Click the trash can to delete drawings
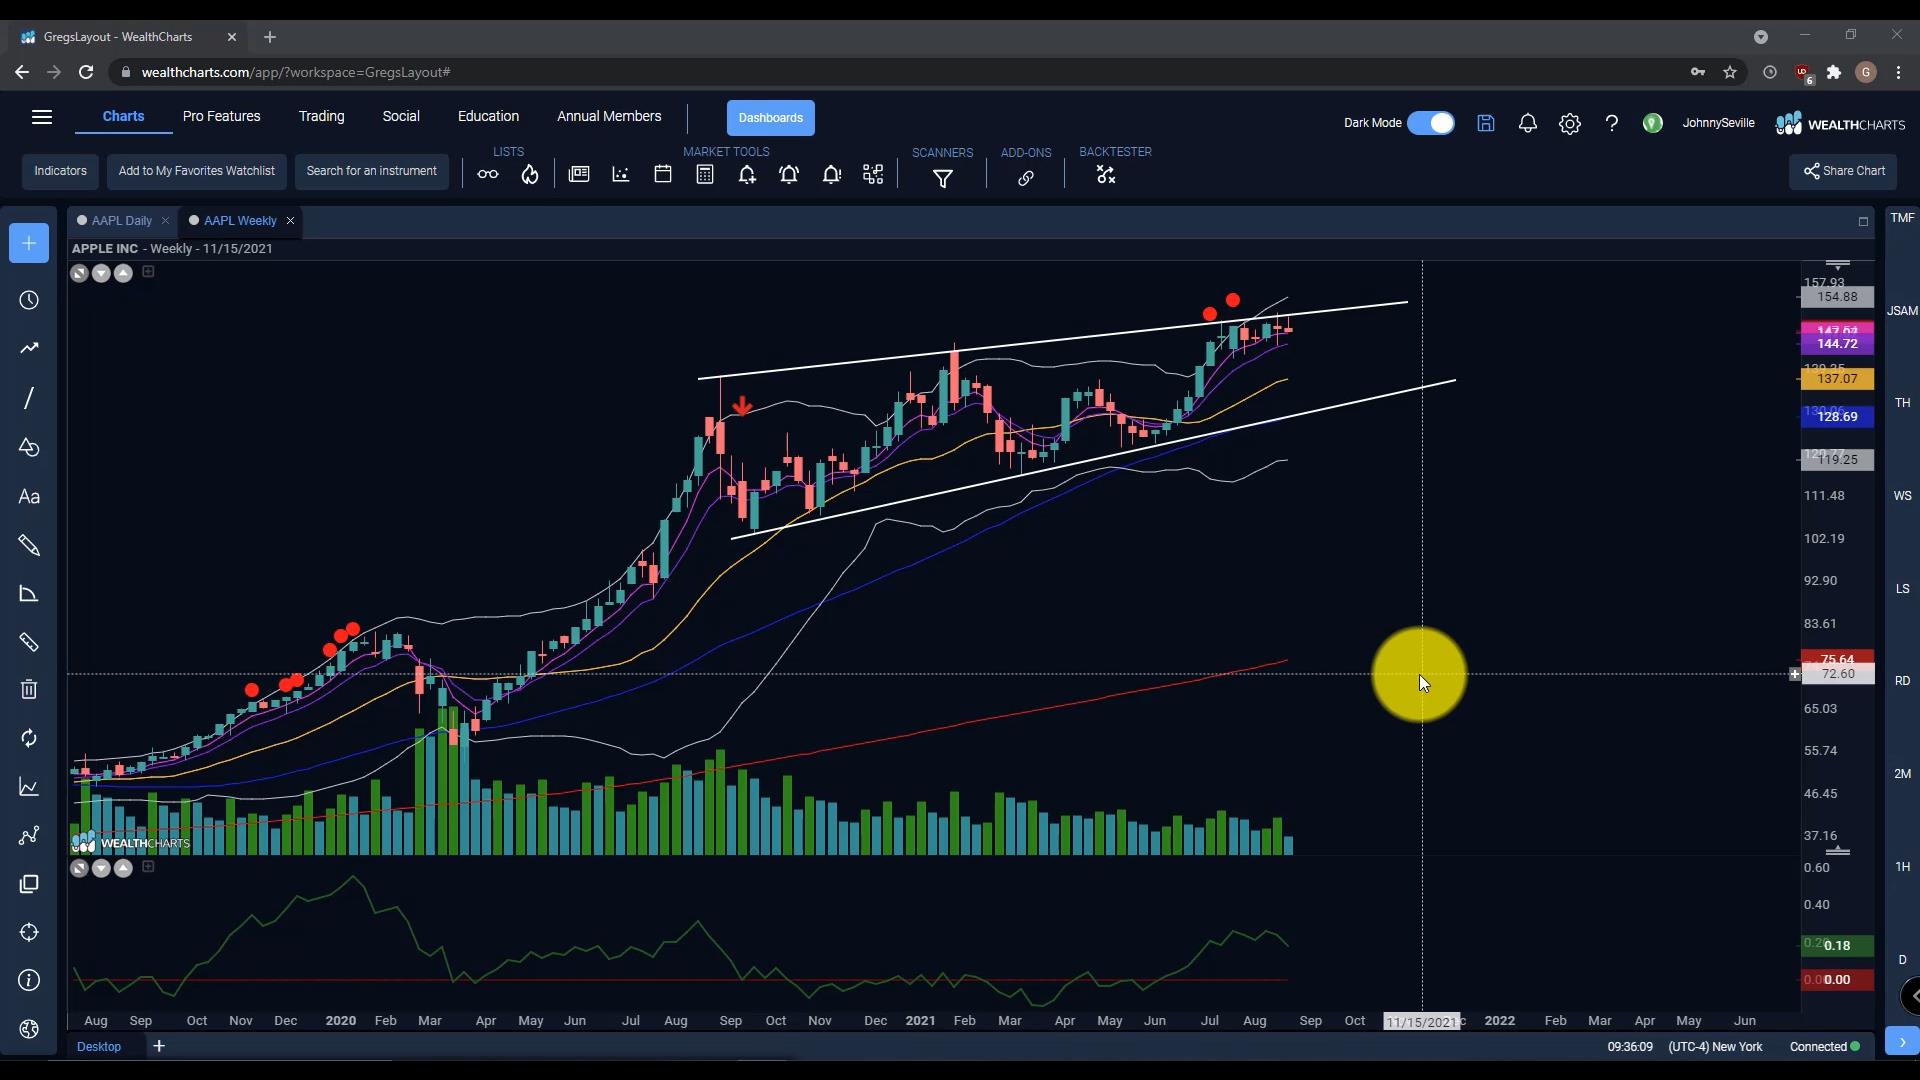 [29, 689]
